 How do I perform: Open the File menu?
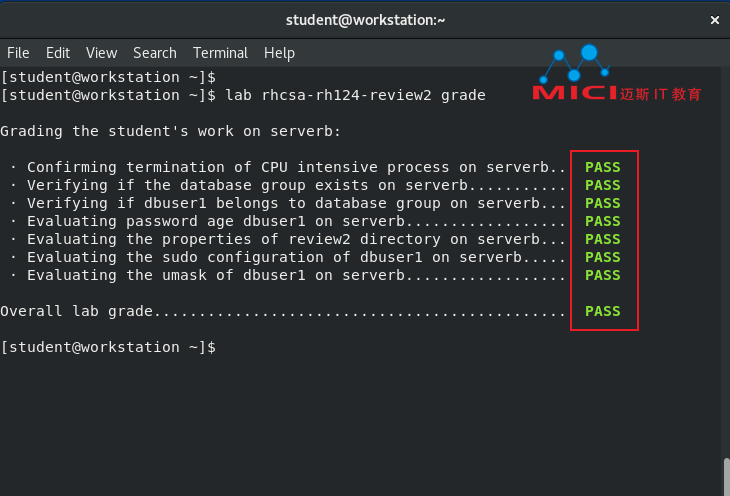pyautogui.click(x=18, y=53)
